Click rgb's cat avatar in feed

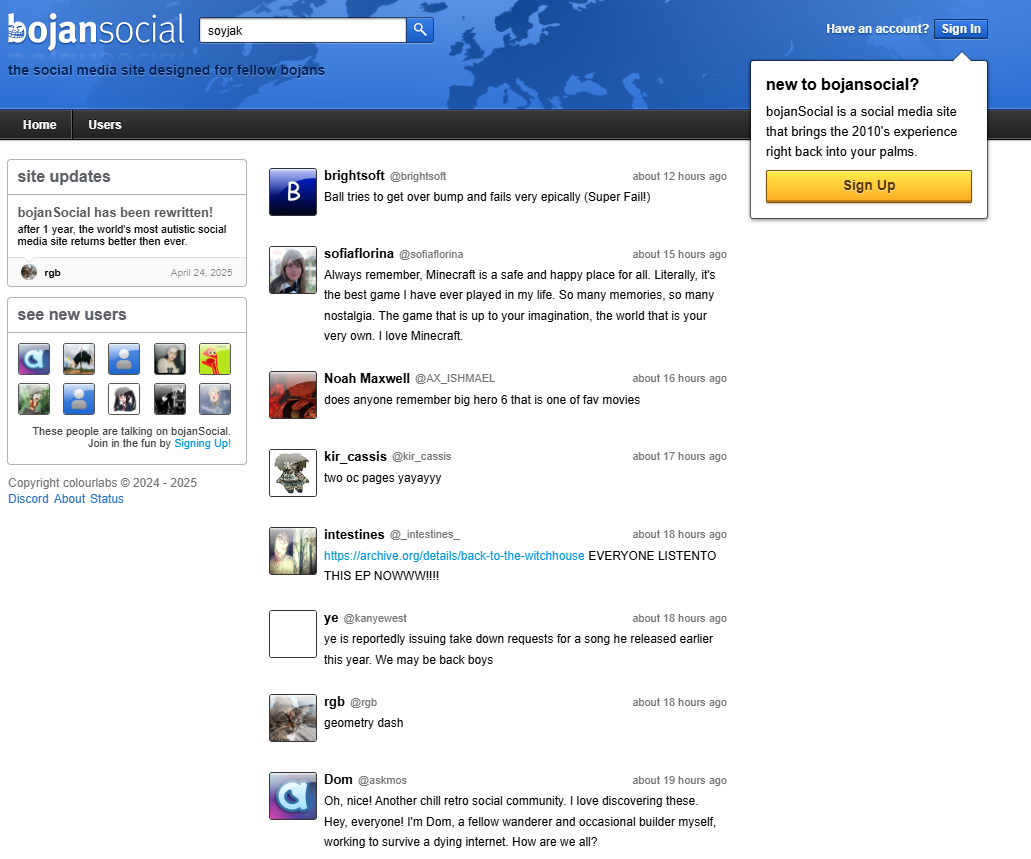(x=293, y=718)
